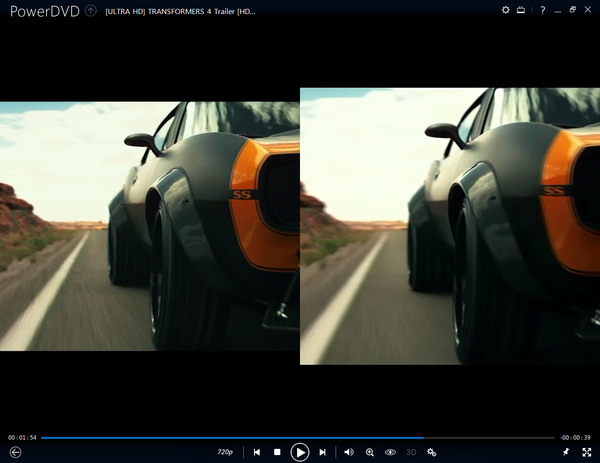
Task: Stop the video playback
Action: click(277, 452)
